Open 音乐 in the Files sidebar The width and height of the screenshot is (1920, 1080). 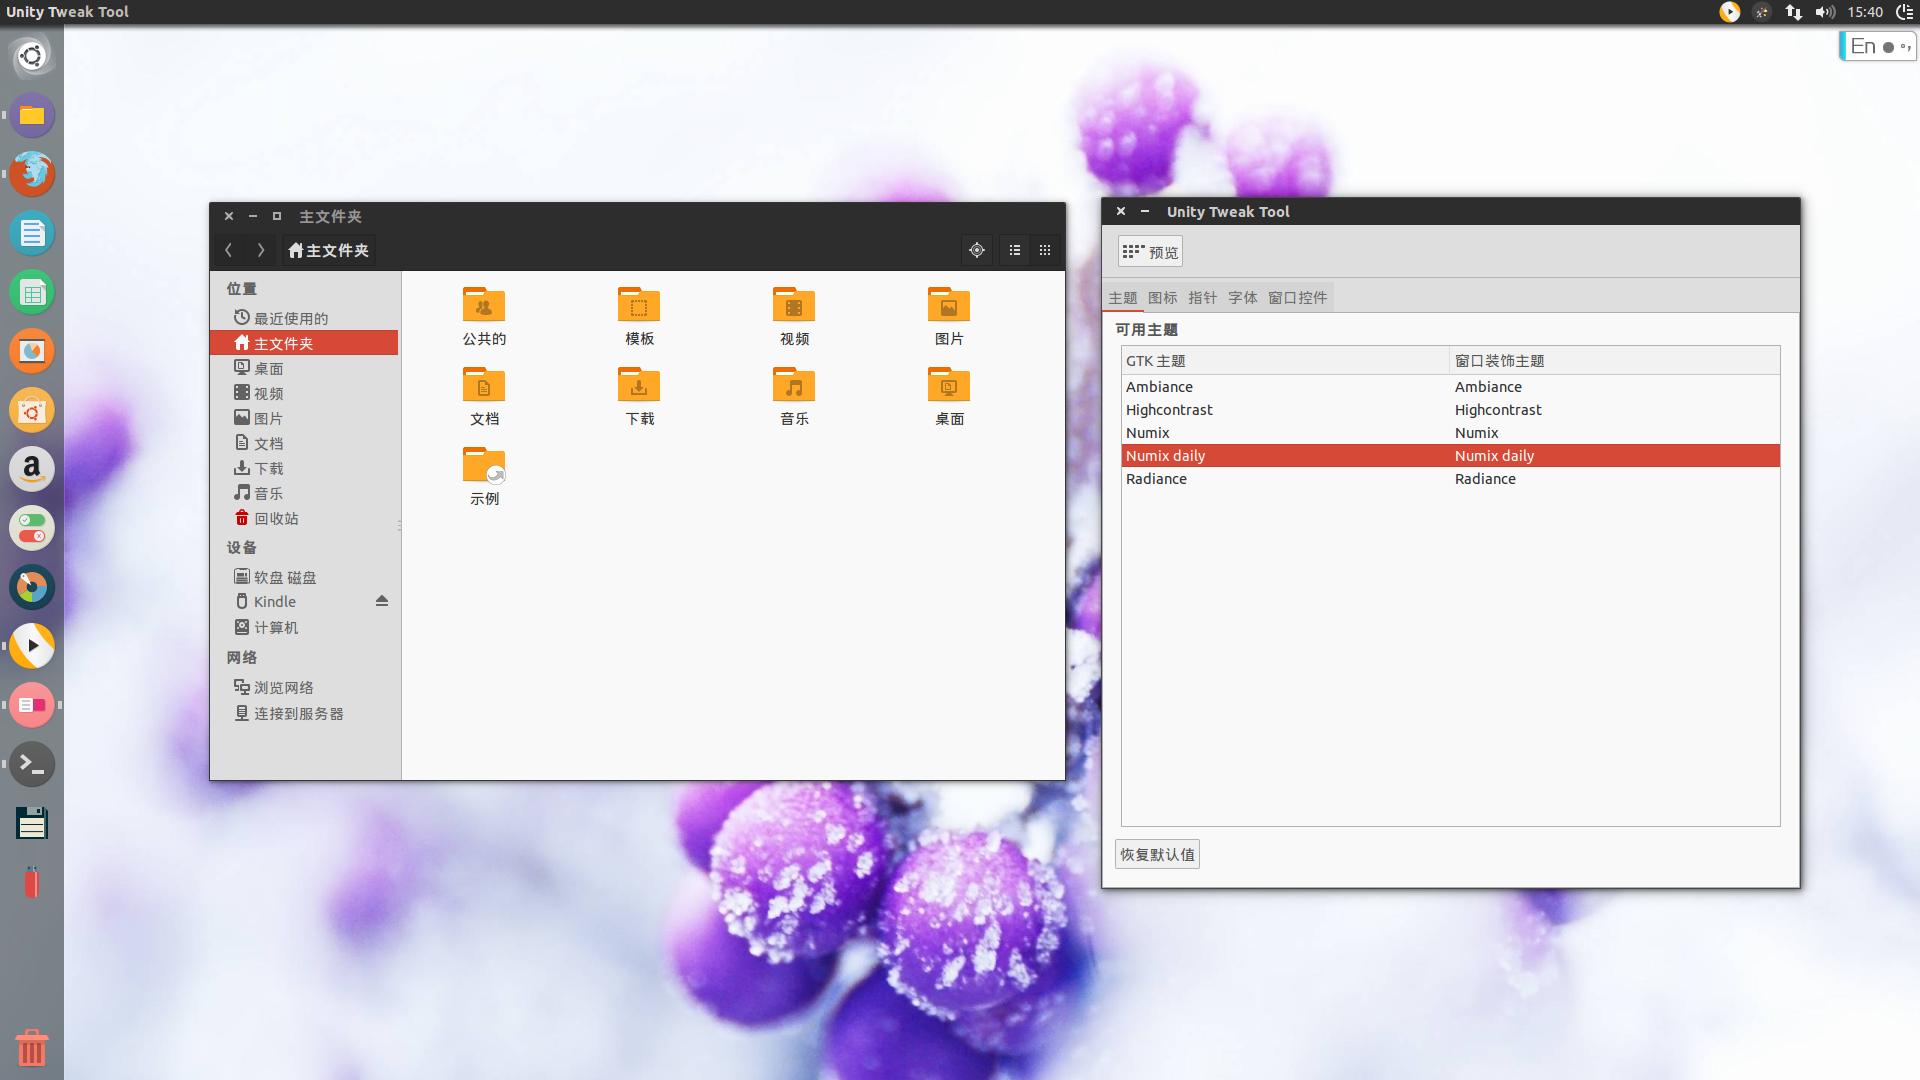(305, 493)
